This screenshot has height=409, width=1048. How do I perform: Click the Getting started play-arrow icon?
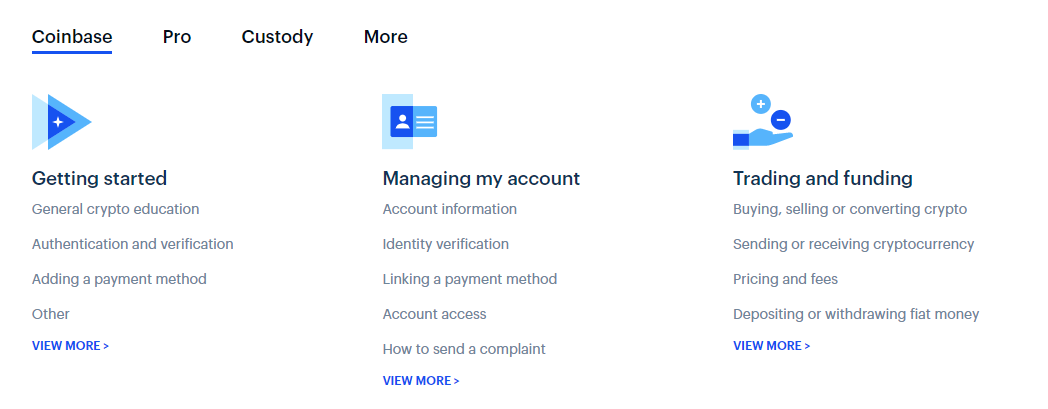click(61, 122)
